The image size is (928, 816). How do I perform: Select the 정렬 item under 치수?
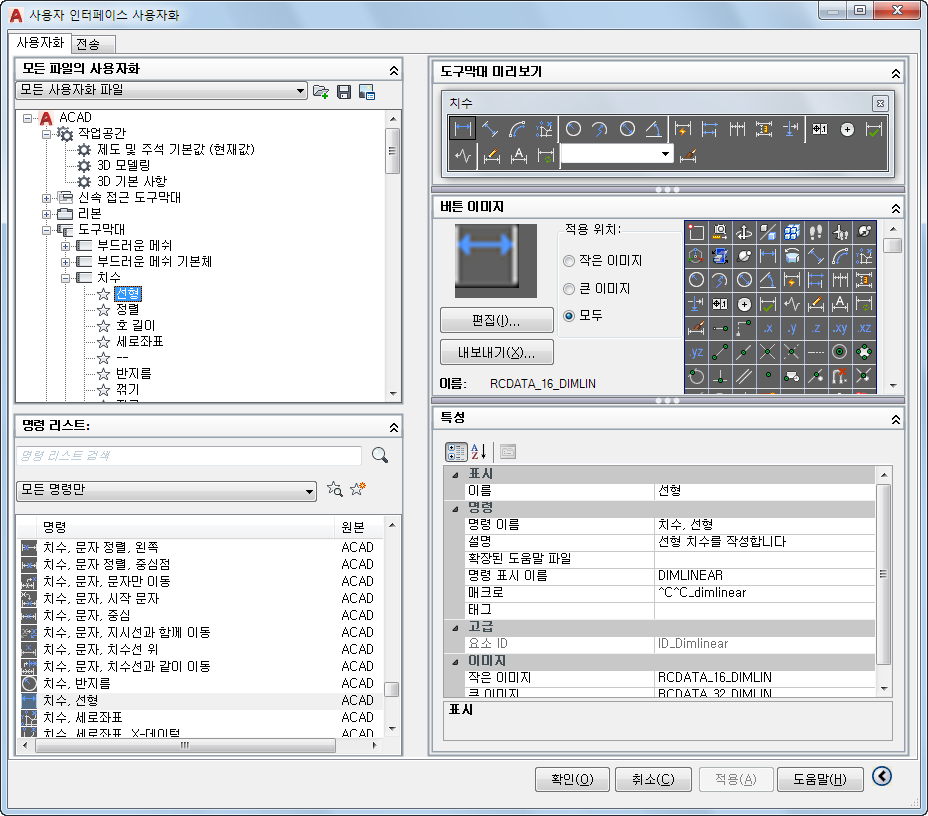coord(128,309)
